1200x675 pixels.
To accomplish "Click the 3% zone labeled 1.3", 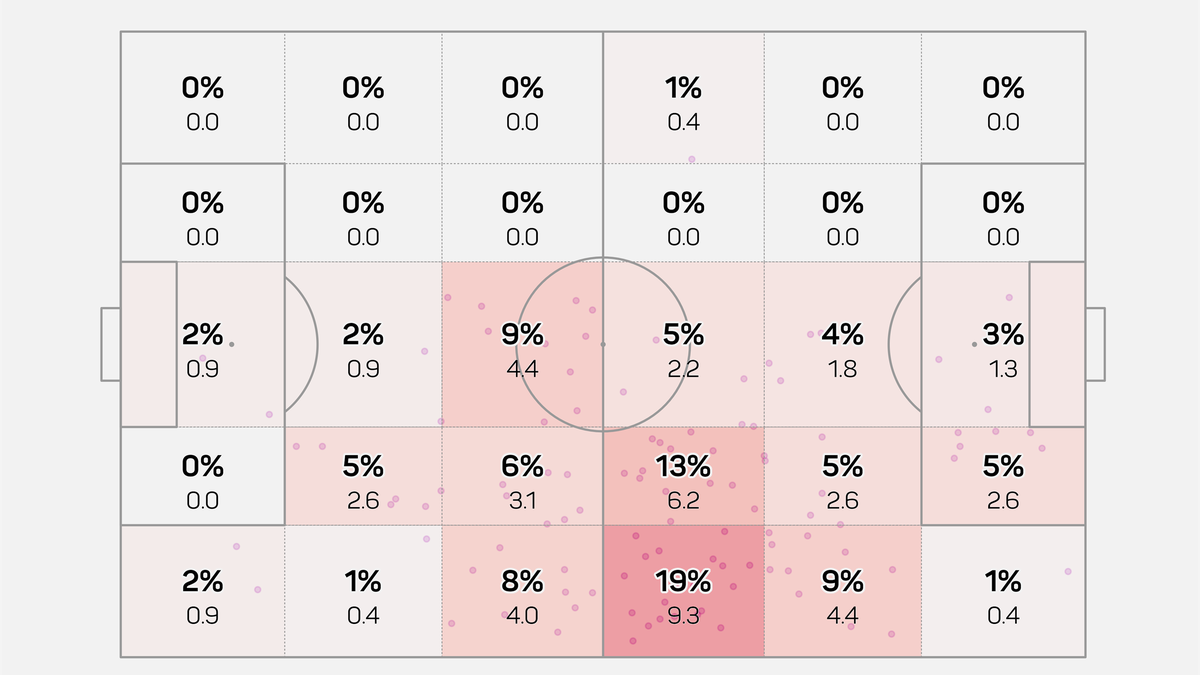I will tap(1003, 344).
